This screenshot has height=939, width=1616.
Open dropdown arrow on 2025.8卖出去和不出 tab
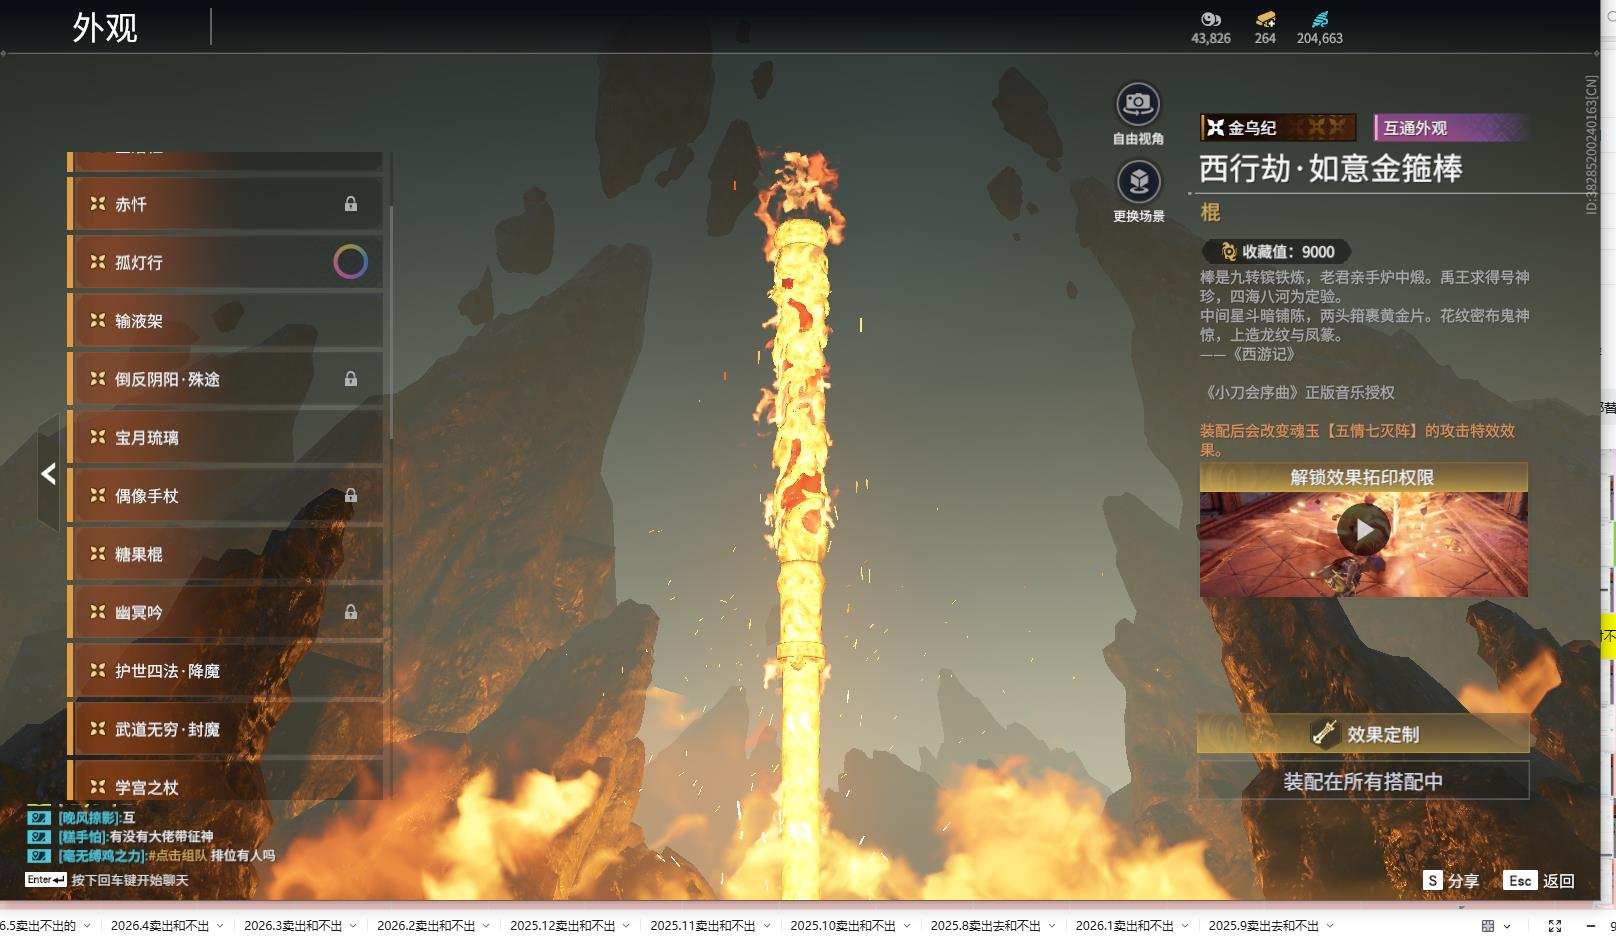tap(1051, 926)
